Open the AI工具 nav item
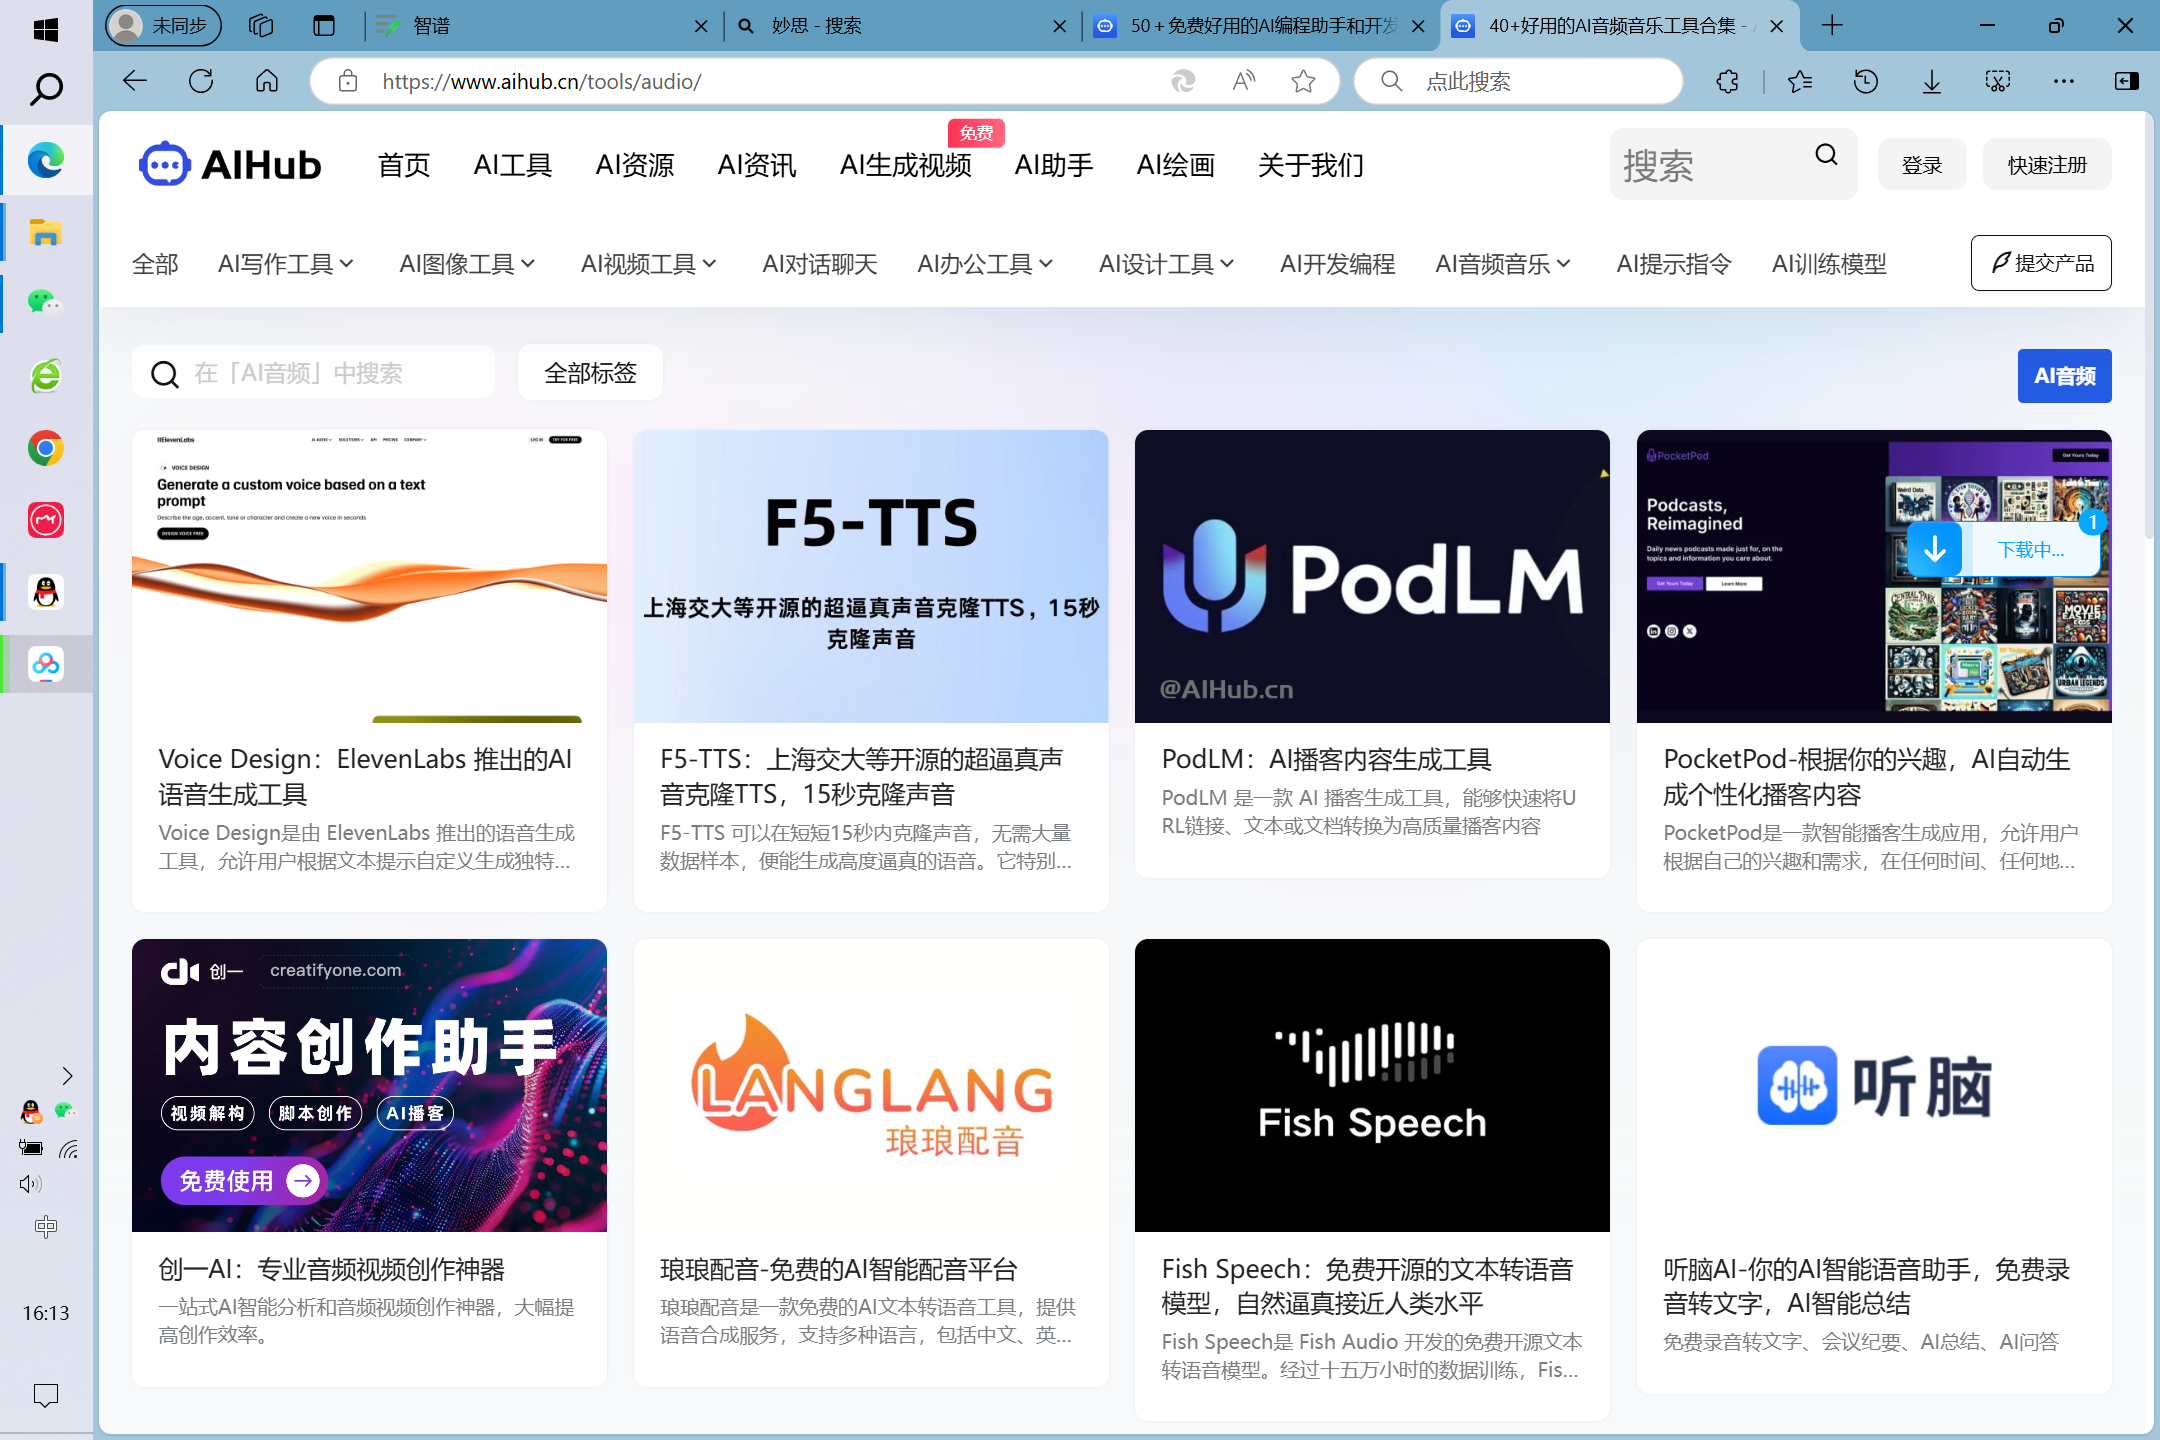The image size is (2160, 1440). pyautogui.click(x=513, y=165)
